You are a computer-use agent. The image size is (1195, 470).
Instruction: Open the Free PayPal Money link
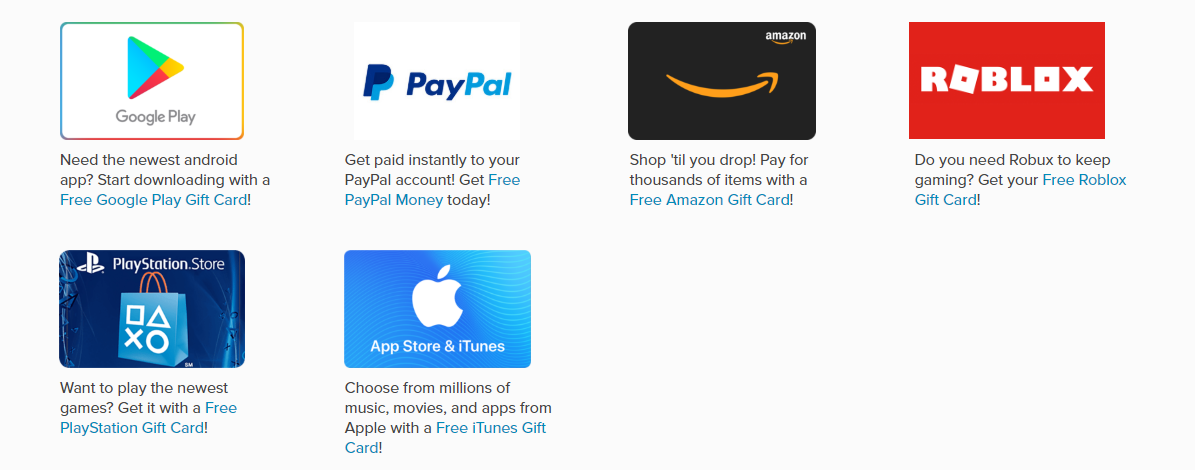(433, 190)
